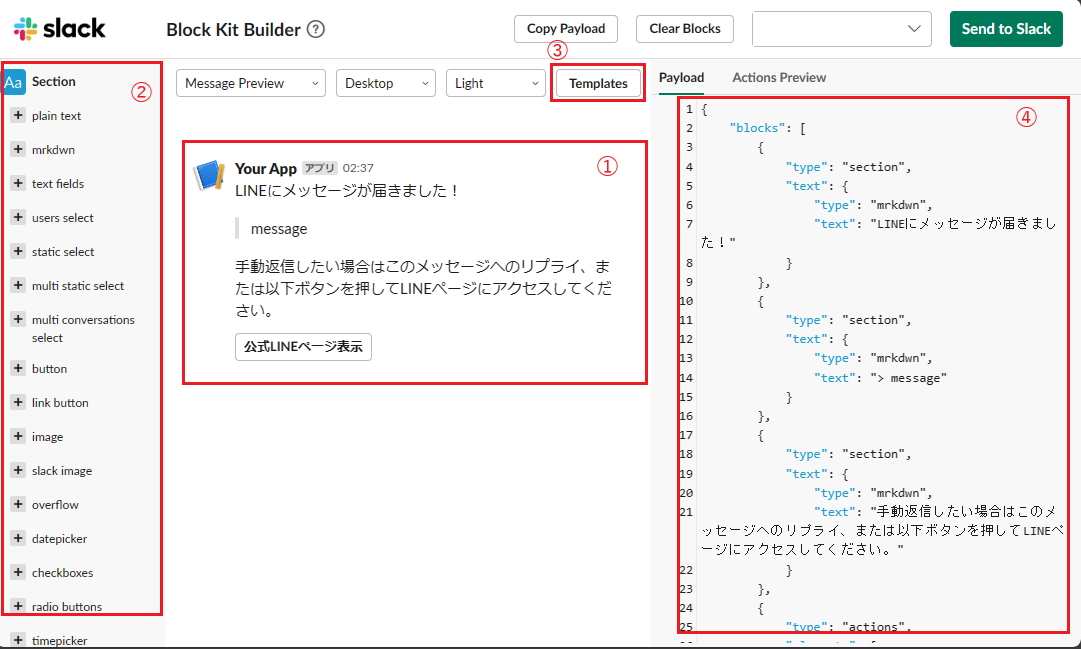
Task: Switch to the Payload tab
Action: pos(681,77)
